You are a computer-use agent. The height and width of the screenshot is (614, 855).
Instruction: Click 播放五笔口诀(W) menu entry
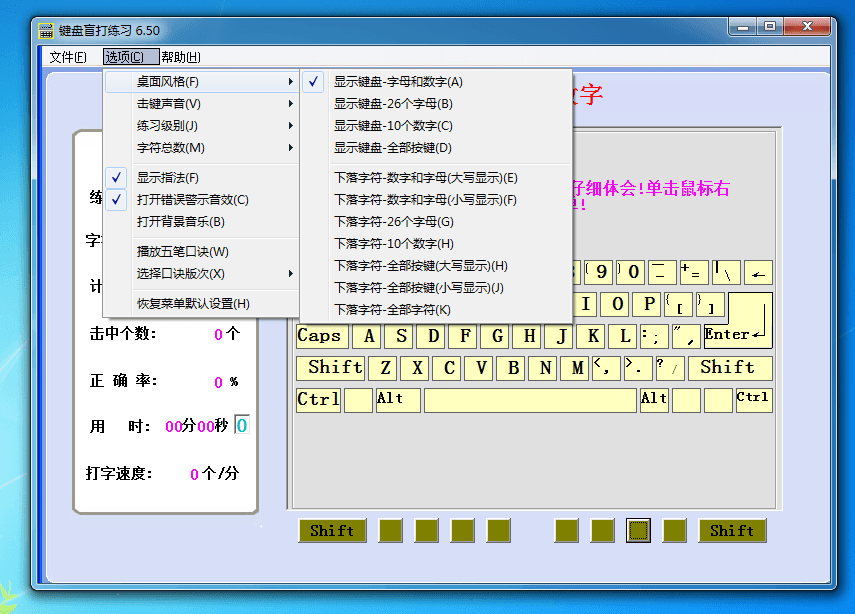tap(182, 252)
